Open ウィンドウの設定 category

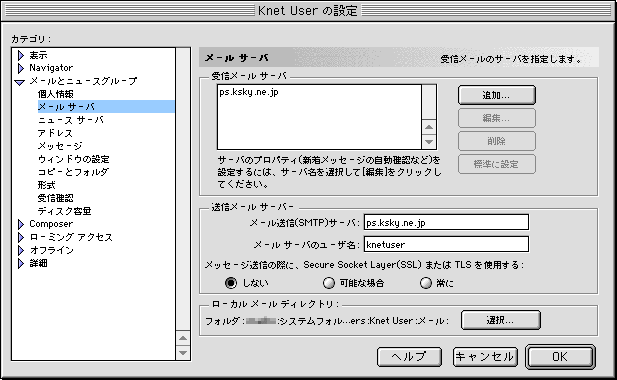[x=74, y=159]
